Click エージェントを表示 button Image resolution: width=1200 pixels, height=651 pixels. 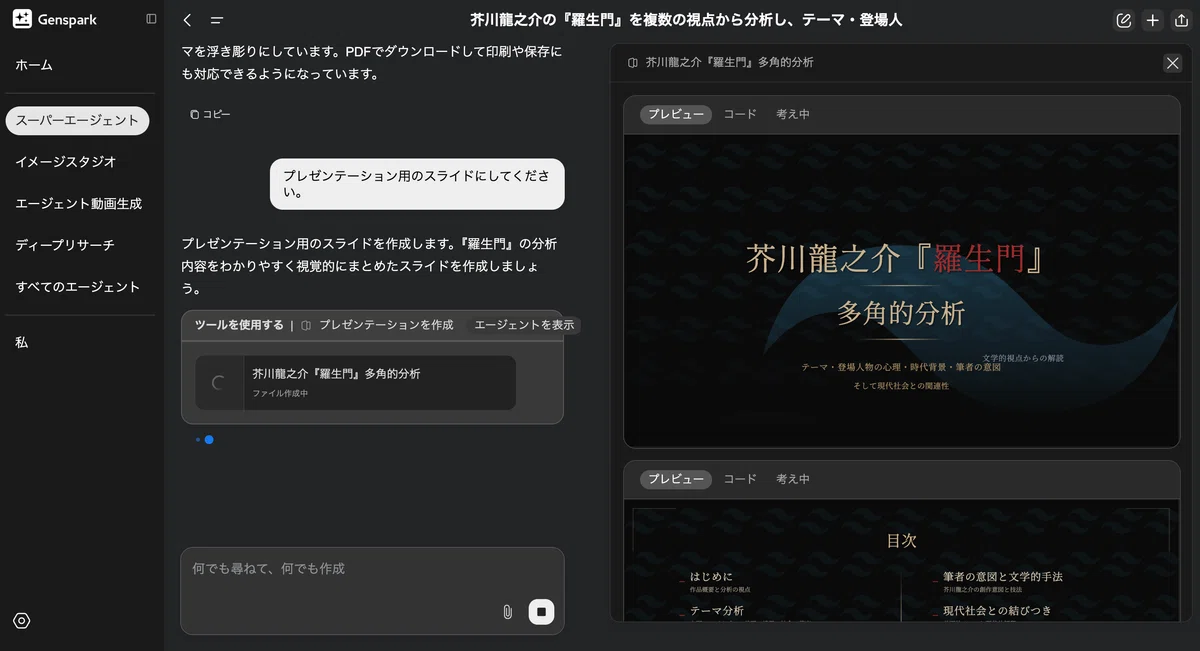point(524,325)
